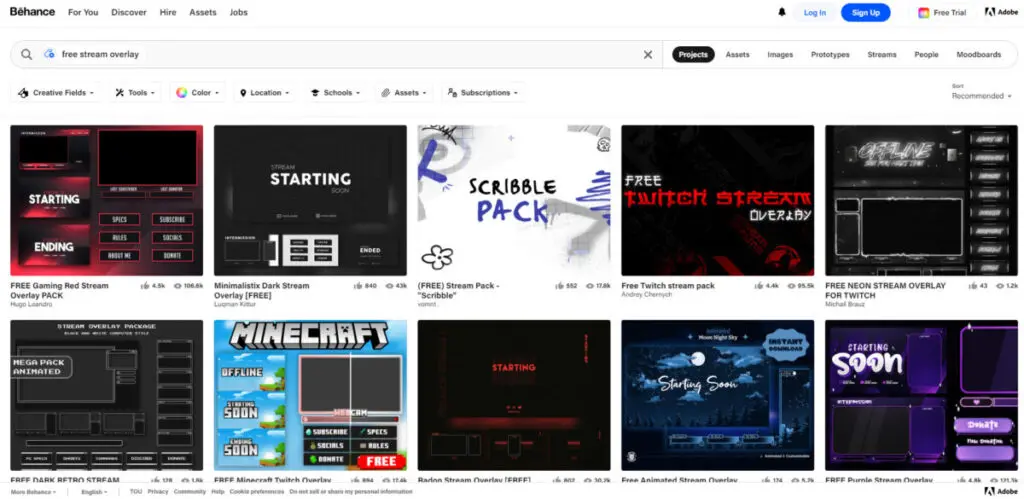Open the Privacy footer link
The height and width of the screenshot is (499, 1024).
click(x=158, y=492)
